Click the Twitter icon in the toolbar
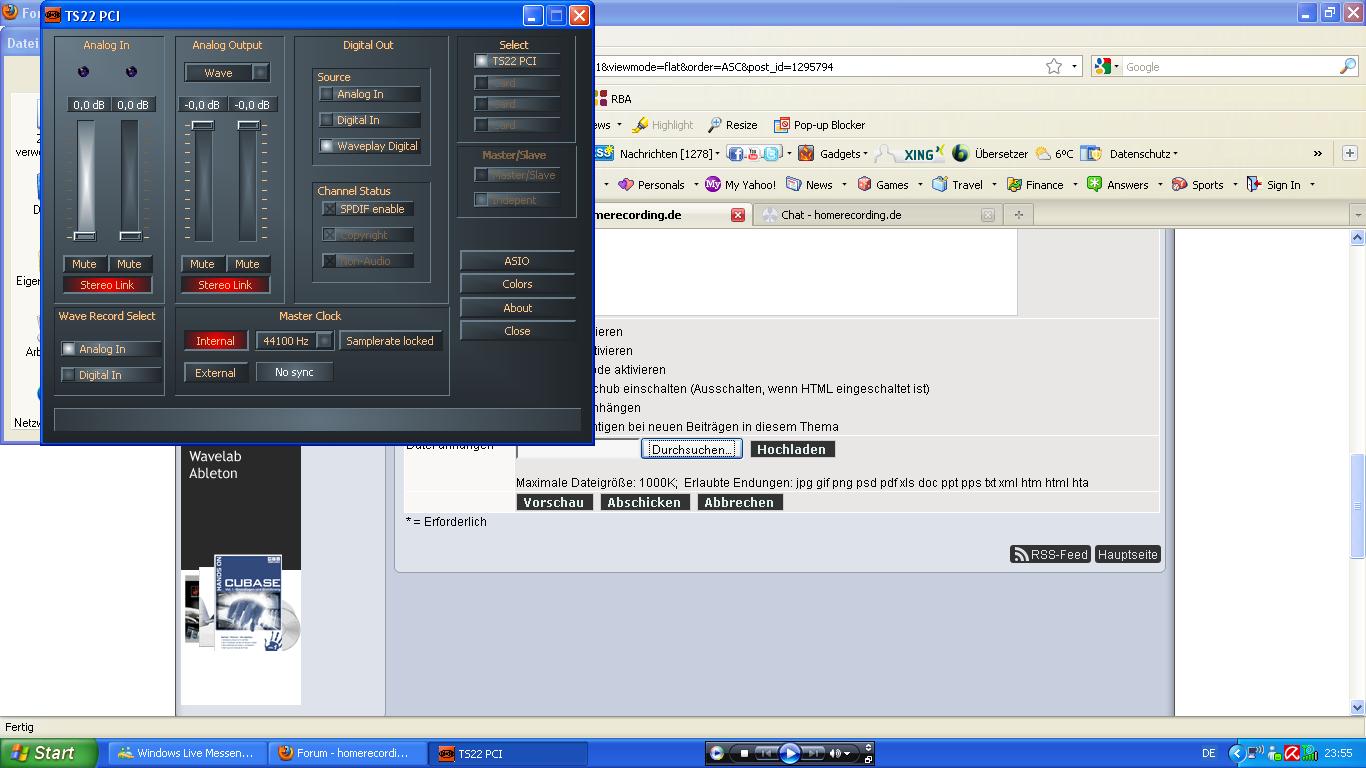 tap(772, 154)
